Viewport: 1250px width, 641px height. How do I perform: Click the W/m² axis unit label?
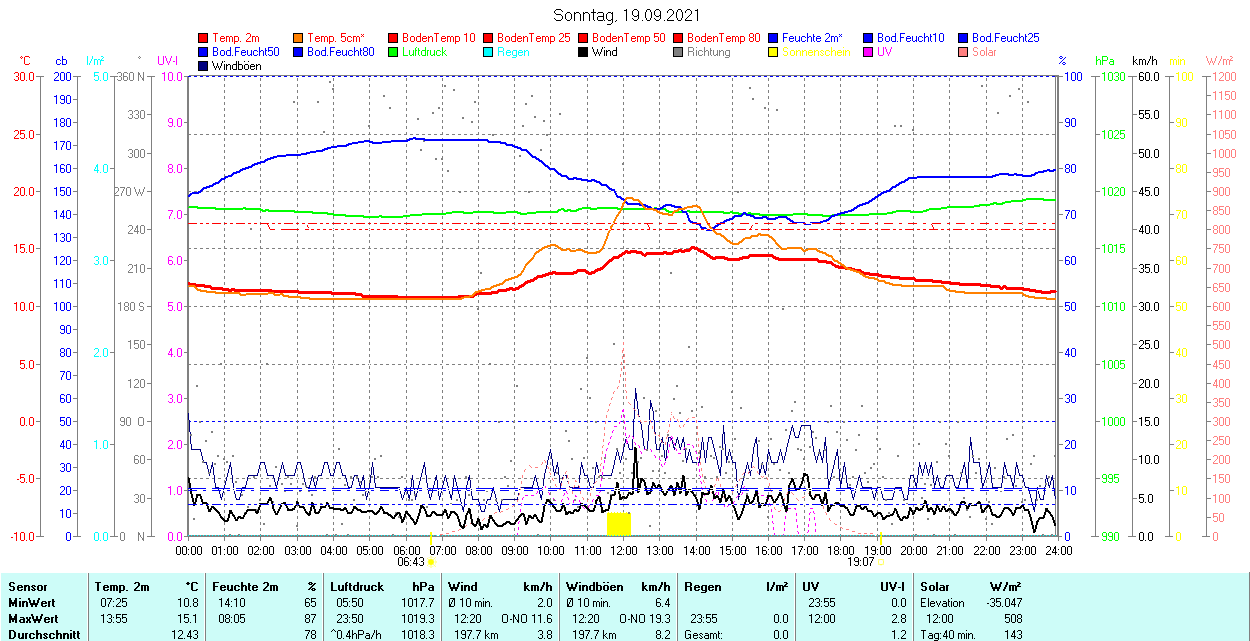(x=1219, y=61)
